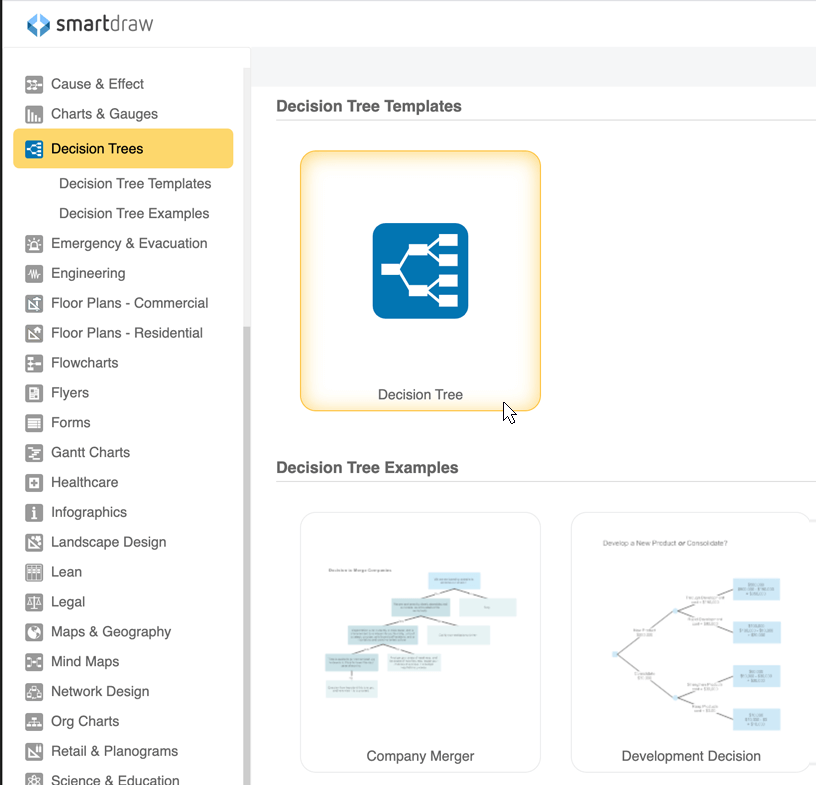Viewport: 816px width, 785px height.
Task: Go to Decision Tree Templates subcategory
Action: (x=135, y=184)
